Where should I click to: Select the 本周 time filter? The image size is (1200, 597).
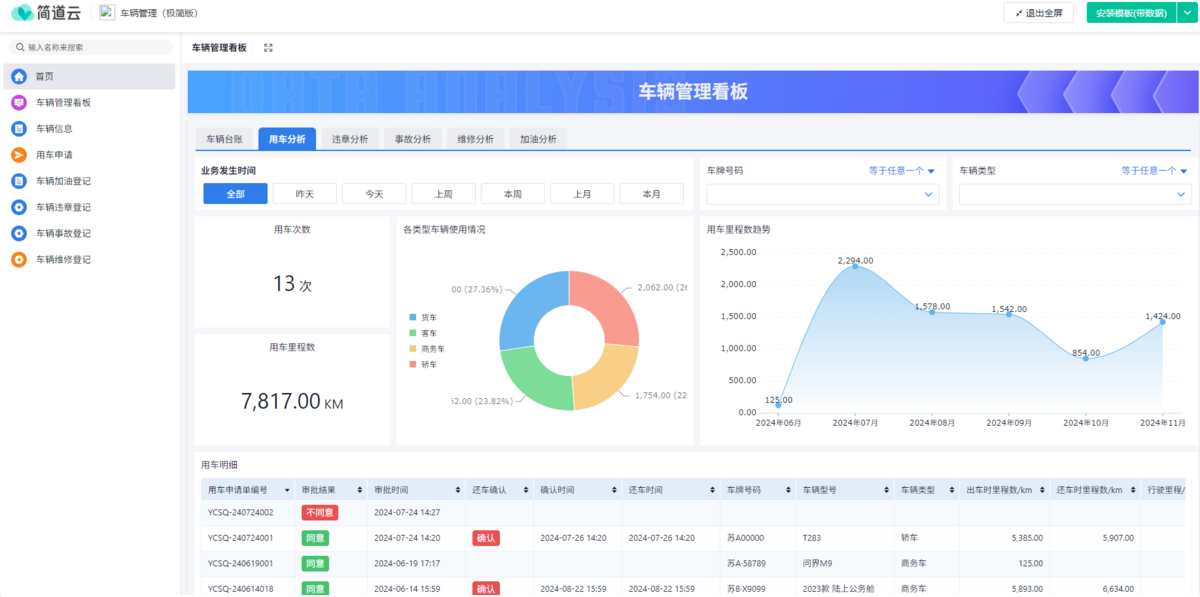(x=513, y=194)
